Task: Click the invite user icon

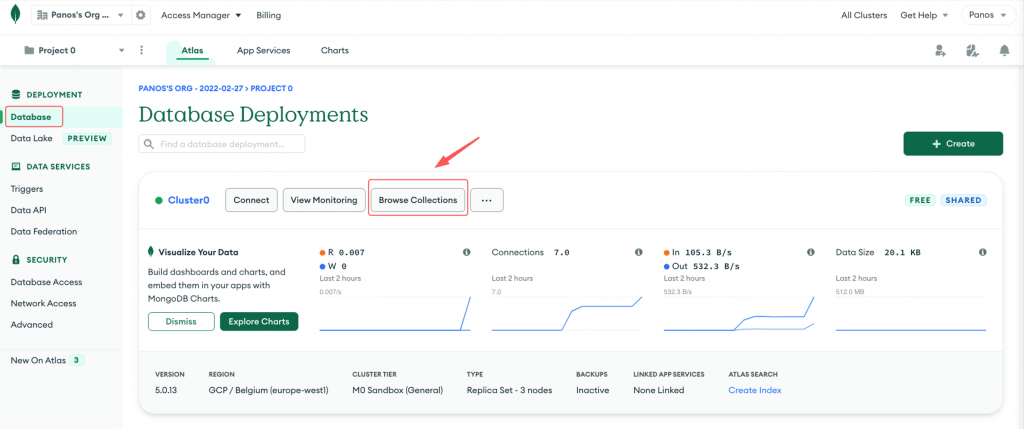Action: (x=940, y=51)
